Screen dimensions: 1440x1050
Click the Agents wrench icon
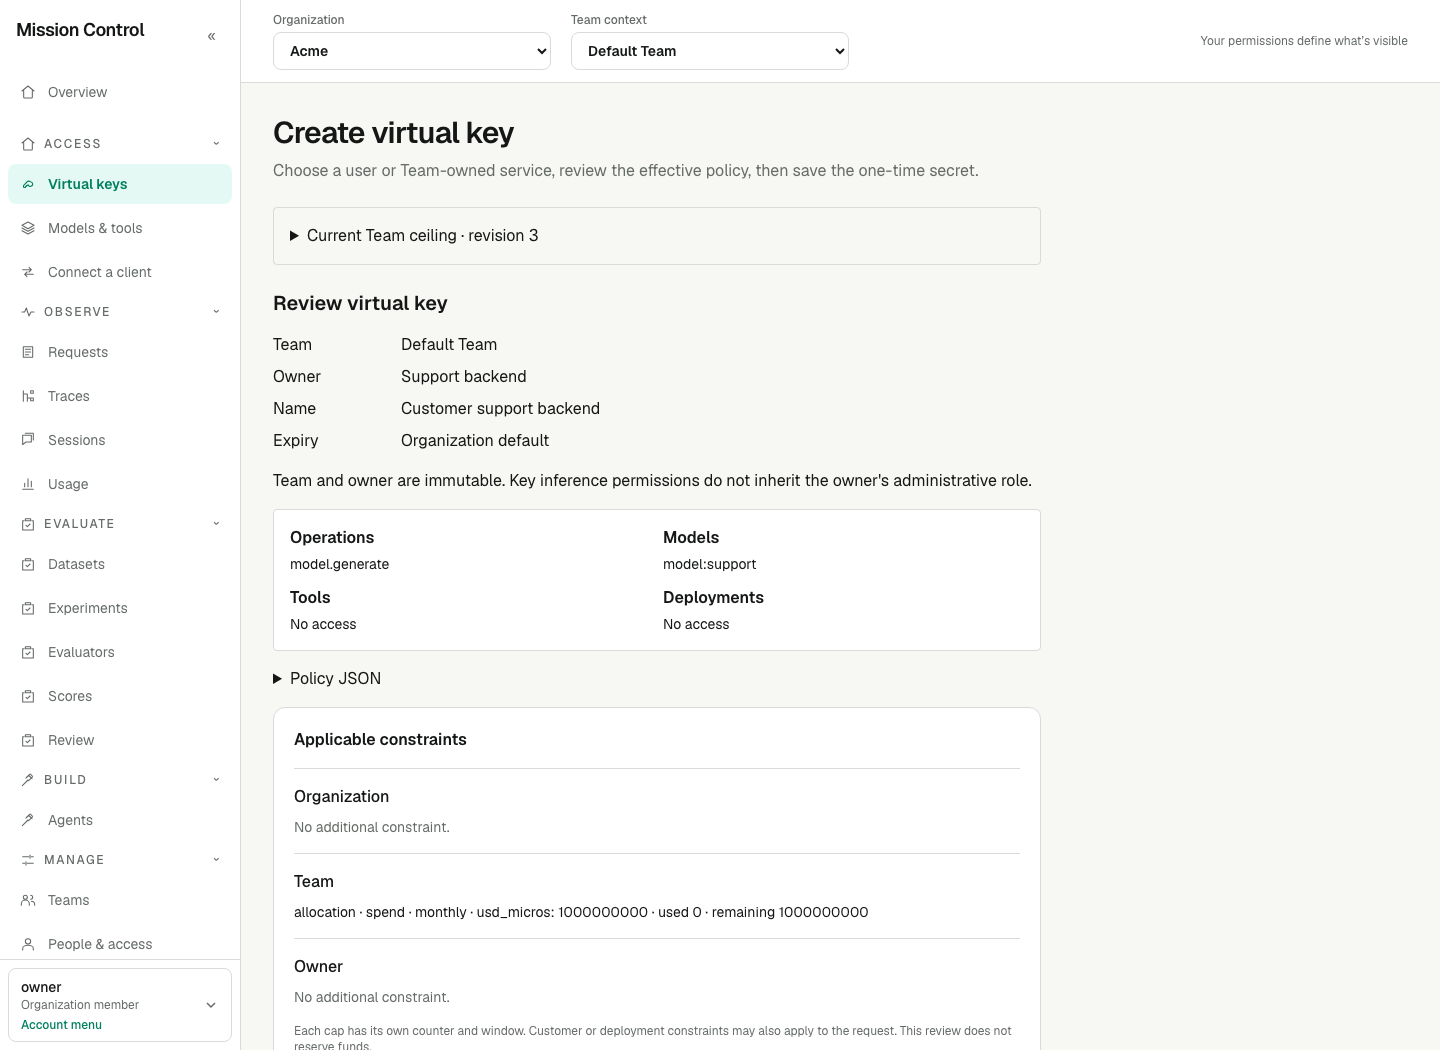[28, 820]
